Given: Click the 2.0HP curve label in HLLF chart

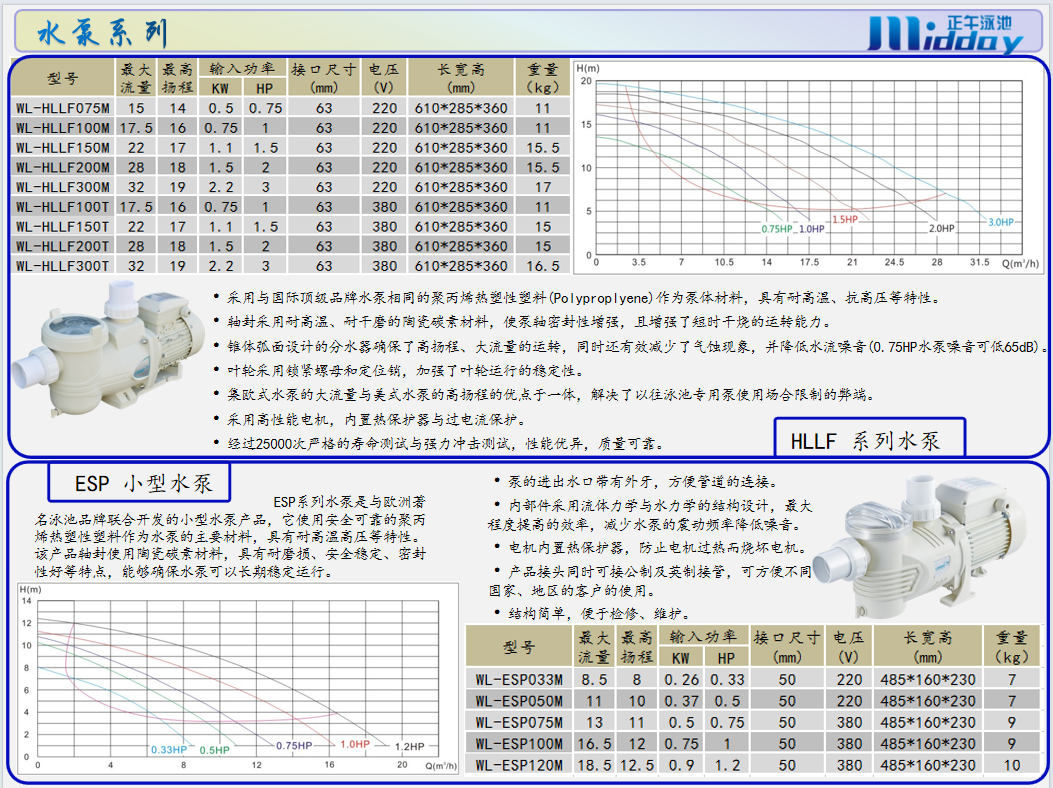Looking at the screenshot, I should 942,228.
